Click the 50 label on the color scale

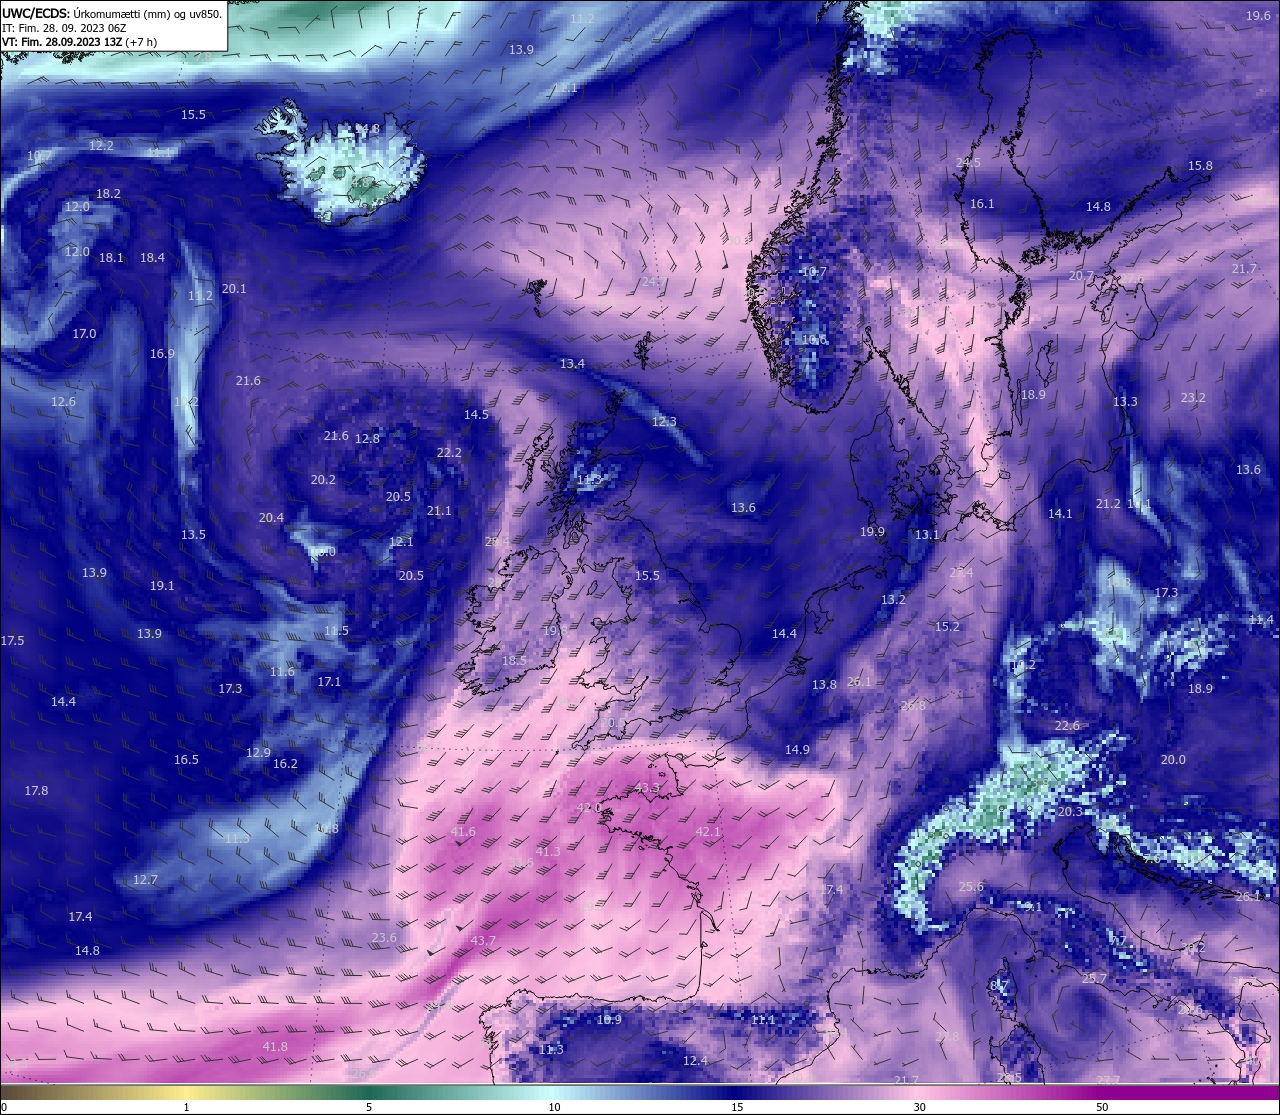[x=1101, y=1107]
